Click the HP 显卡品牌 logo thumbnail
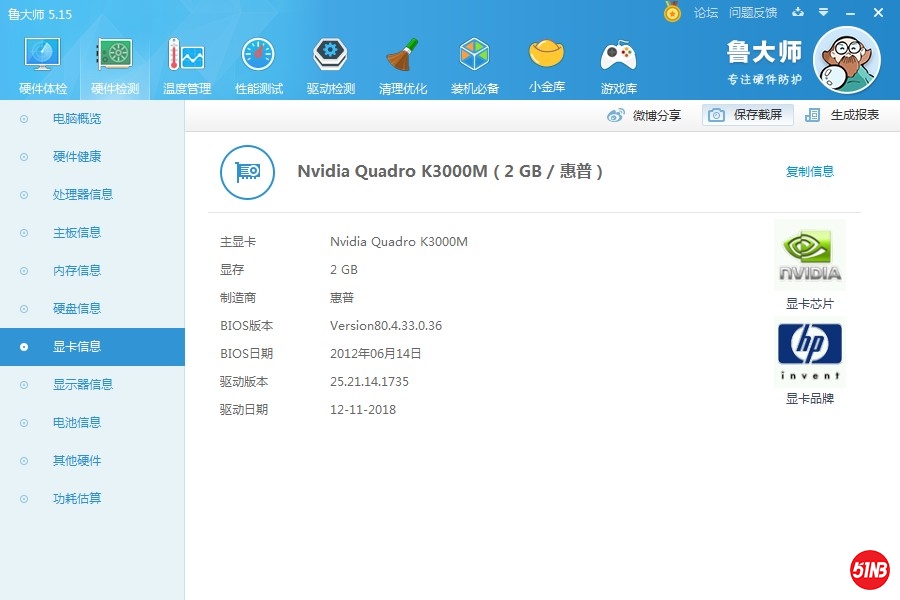The width and height of the screenshot is (900, 600). [809, 352]
